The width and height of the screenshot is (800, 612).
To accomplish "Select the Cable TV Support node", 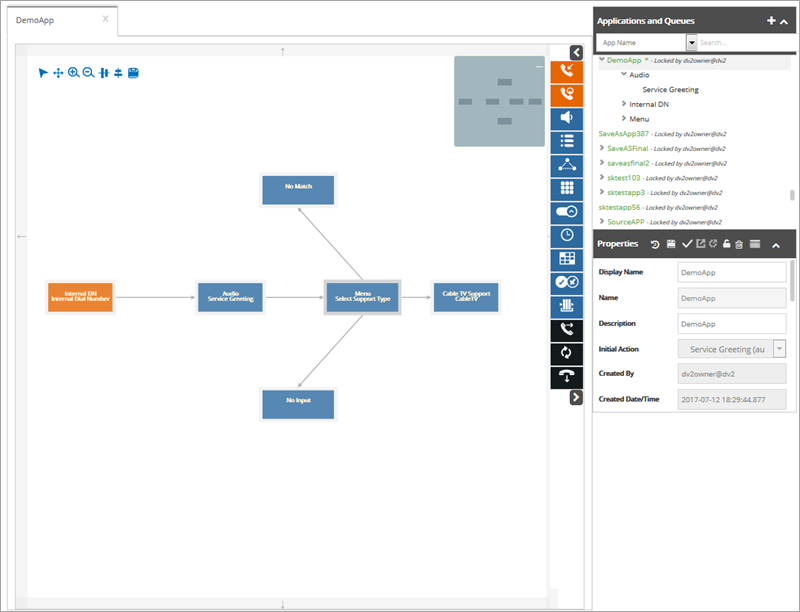I will [466, 297].
